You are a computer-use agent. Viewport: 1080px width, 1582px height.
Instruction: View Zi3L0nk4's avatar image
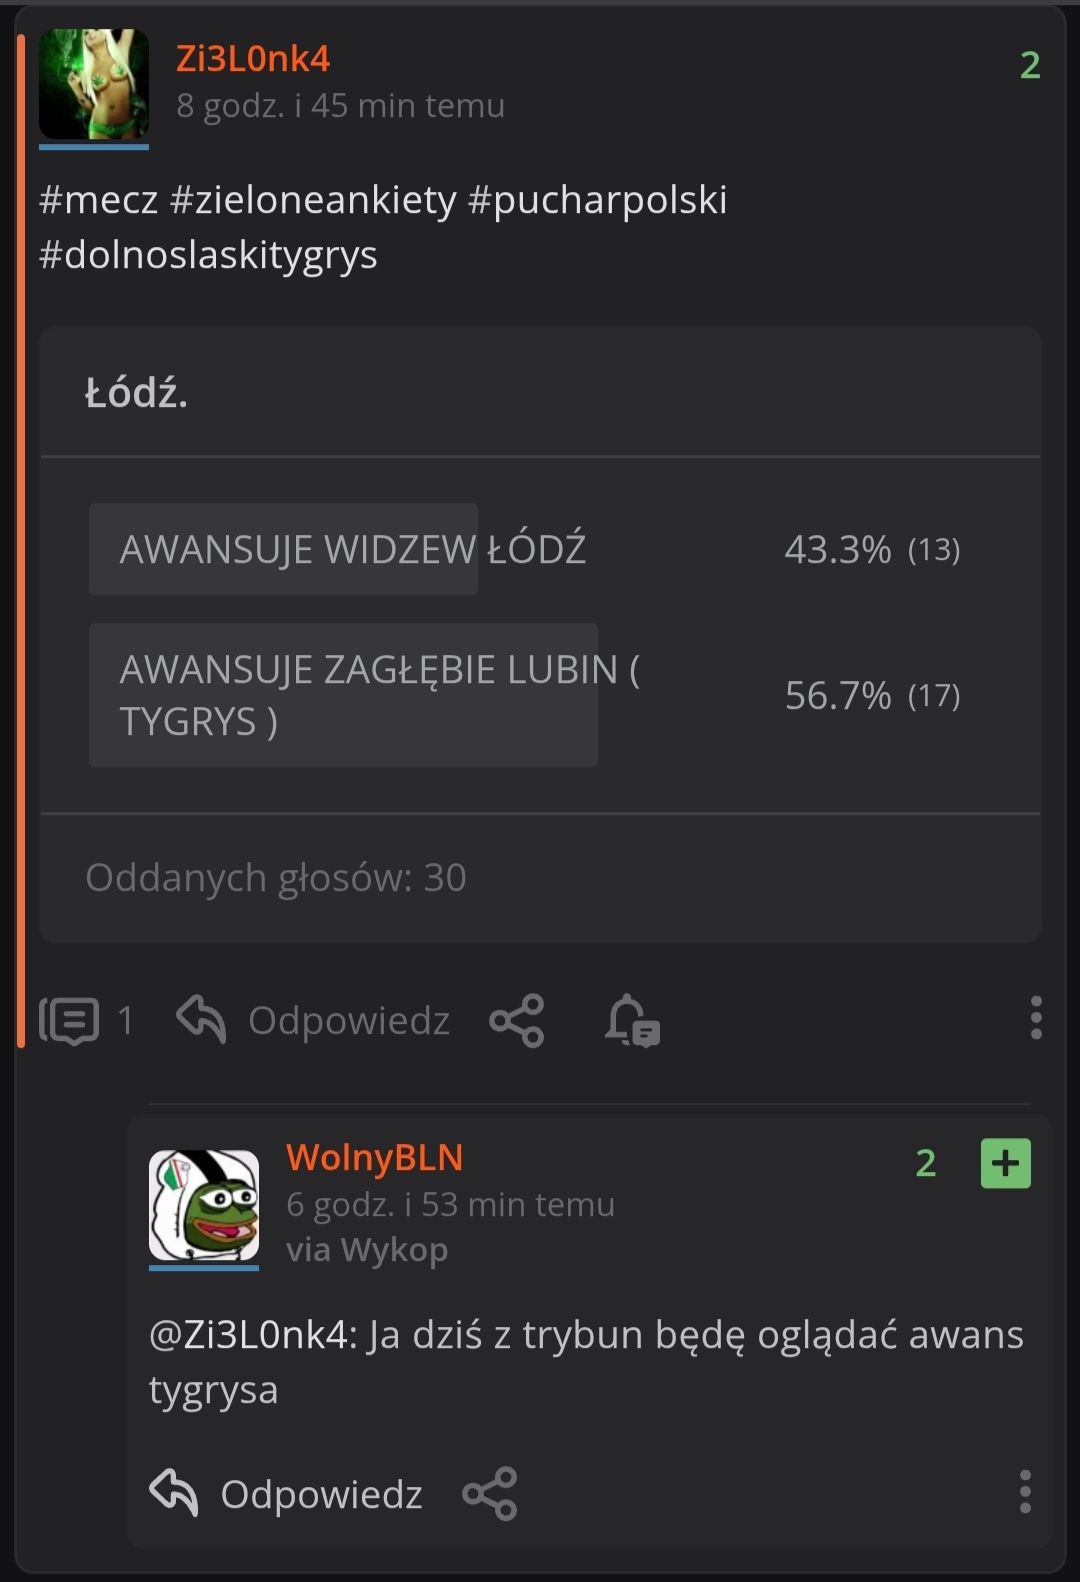point(94,84)
